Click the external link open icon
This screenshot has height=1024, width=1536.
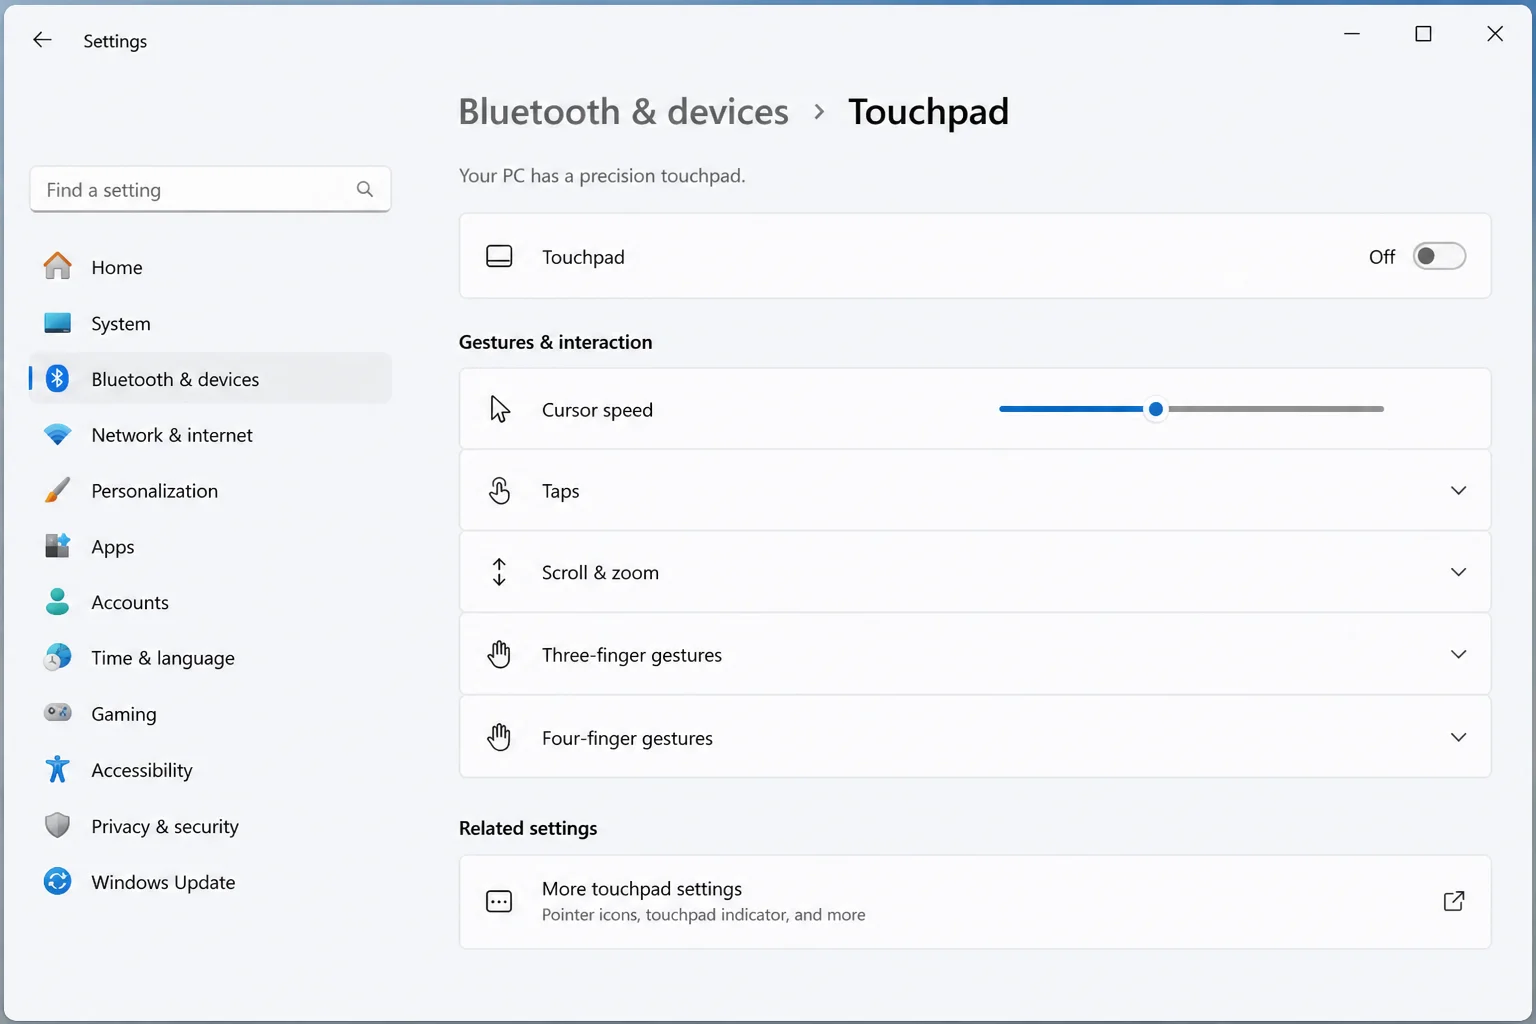(x=1454, y=901)
